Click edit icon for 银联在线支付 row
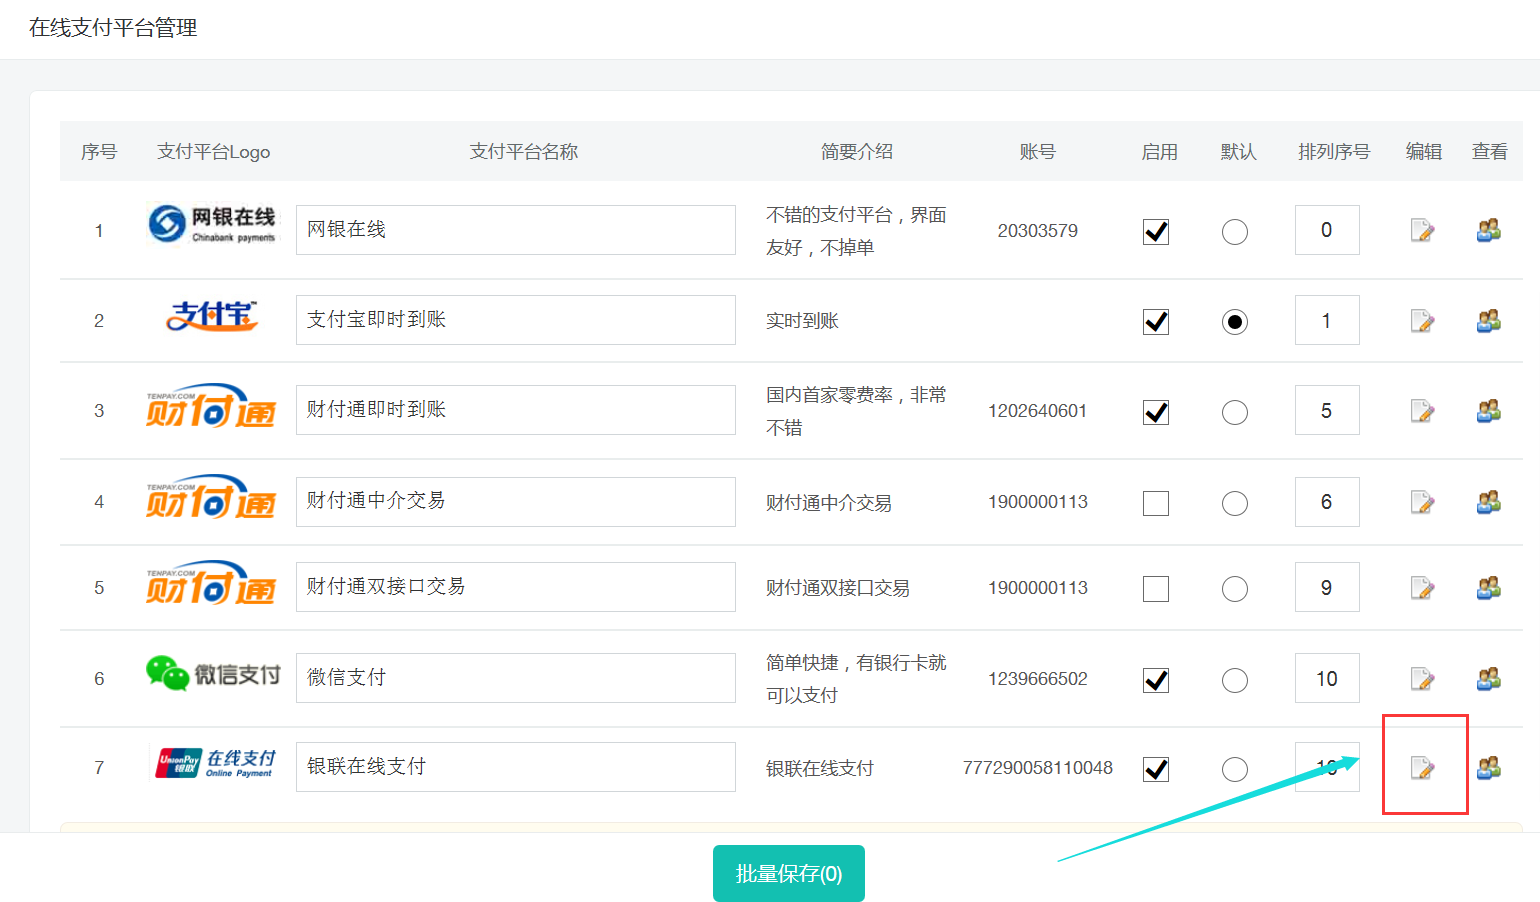Image resolution: width=1540 pixels, height=902 pixels. coord(1422,768)
